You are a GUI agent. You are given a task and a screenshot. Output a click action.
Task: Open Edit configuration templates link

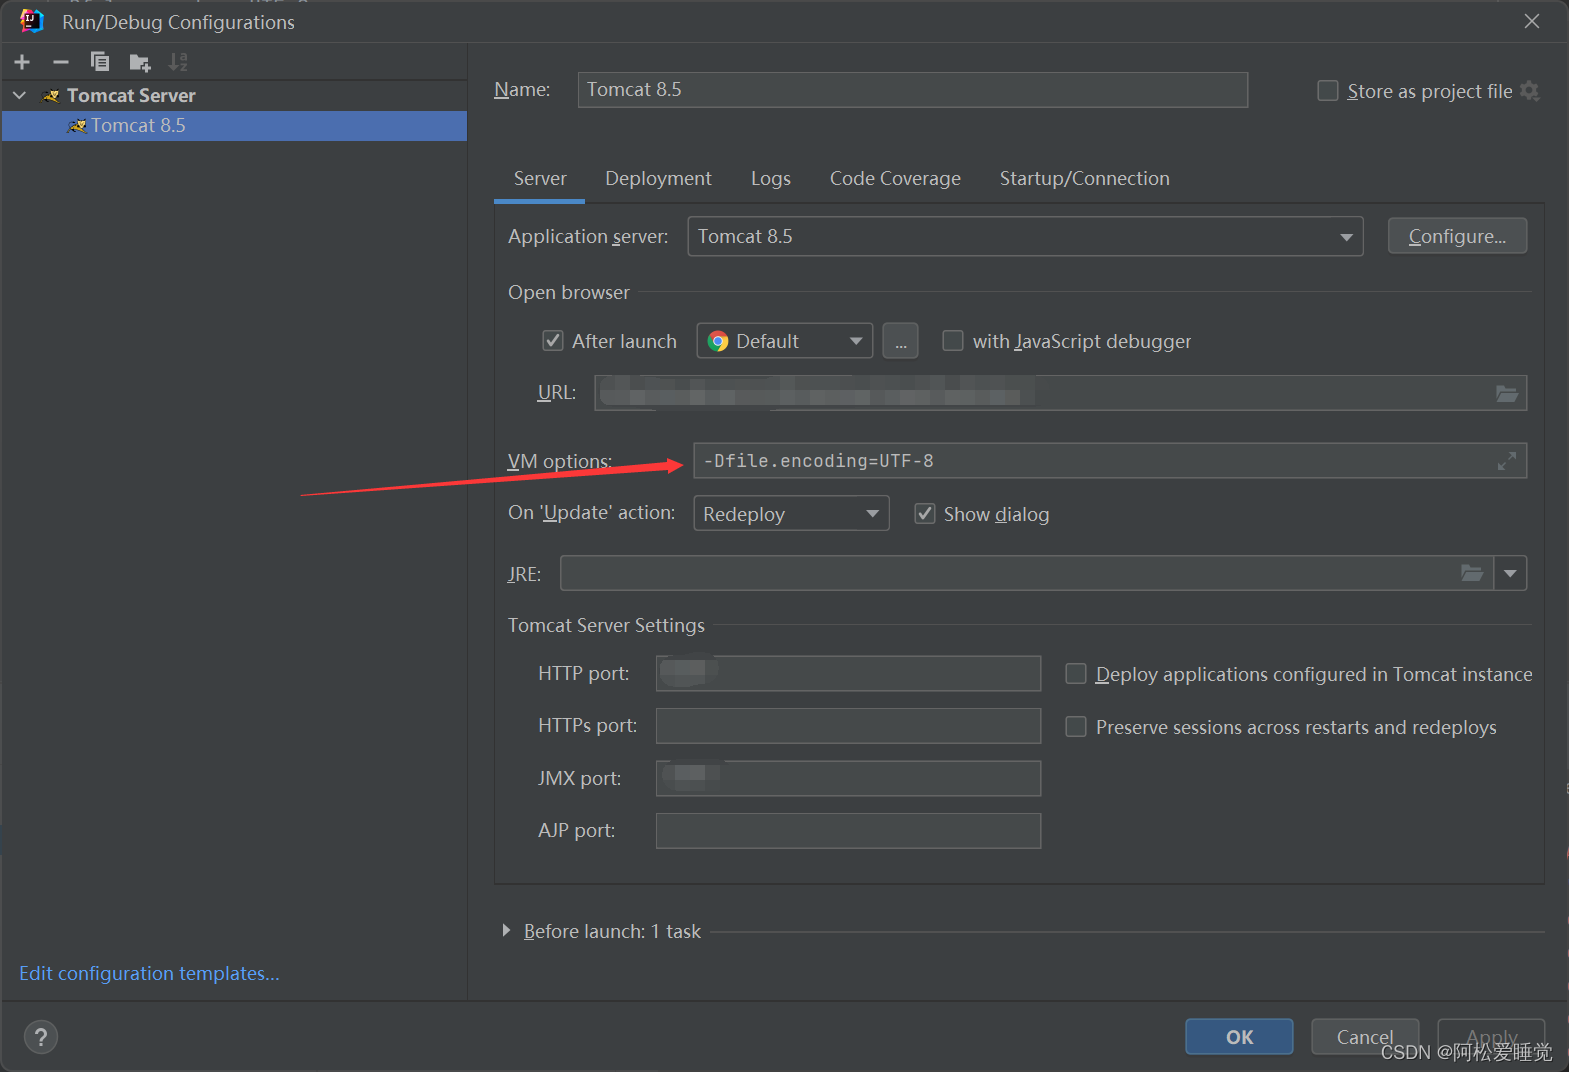[149, 973]
